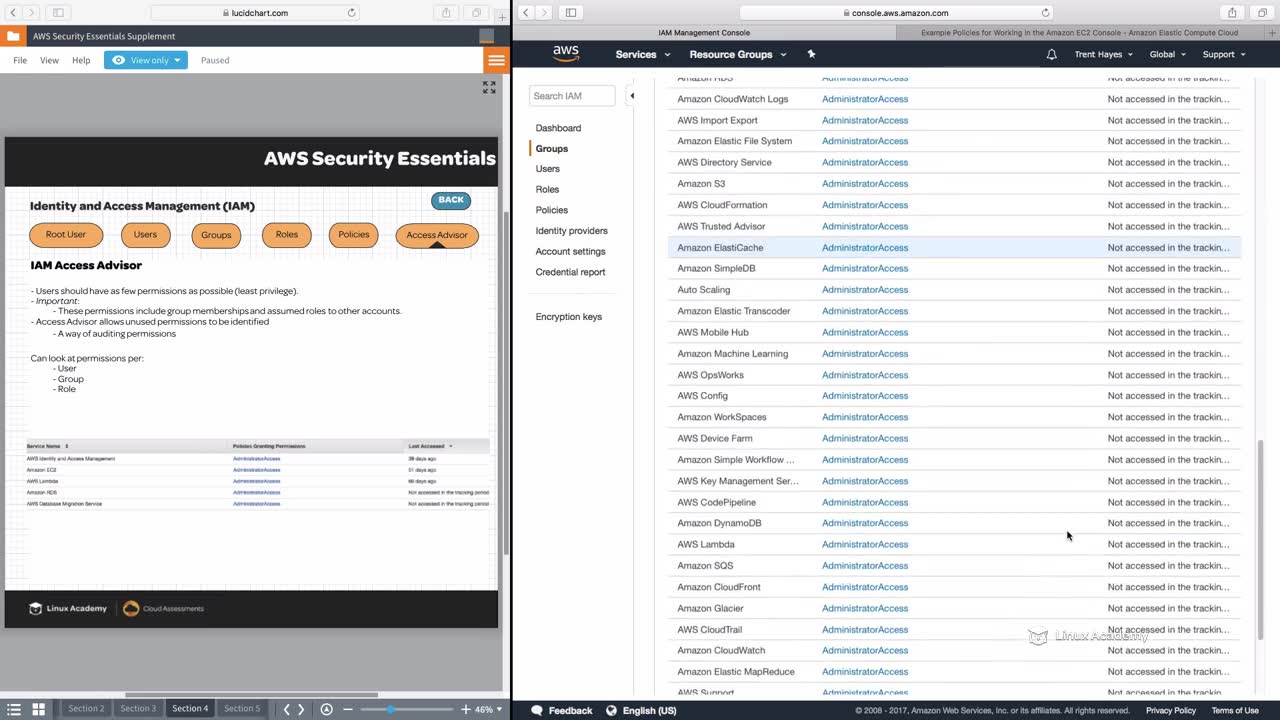Collapse the IAM sidebar arrow
The image size is (1280, 720).
pyautogui.click(x=632, y=96)
